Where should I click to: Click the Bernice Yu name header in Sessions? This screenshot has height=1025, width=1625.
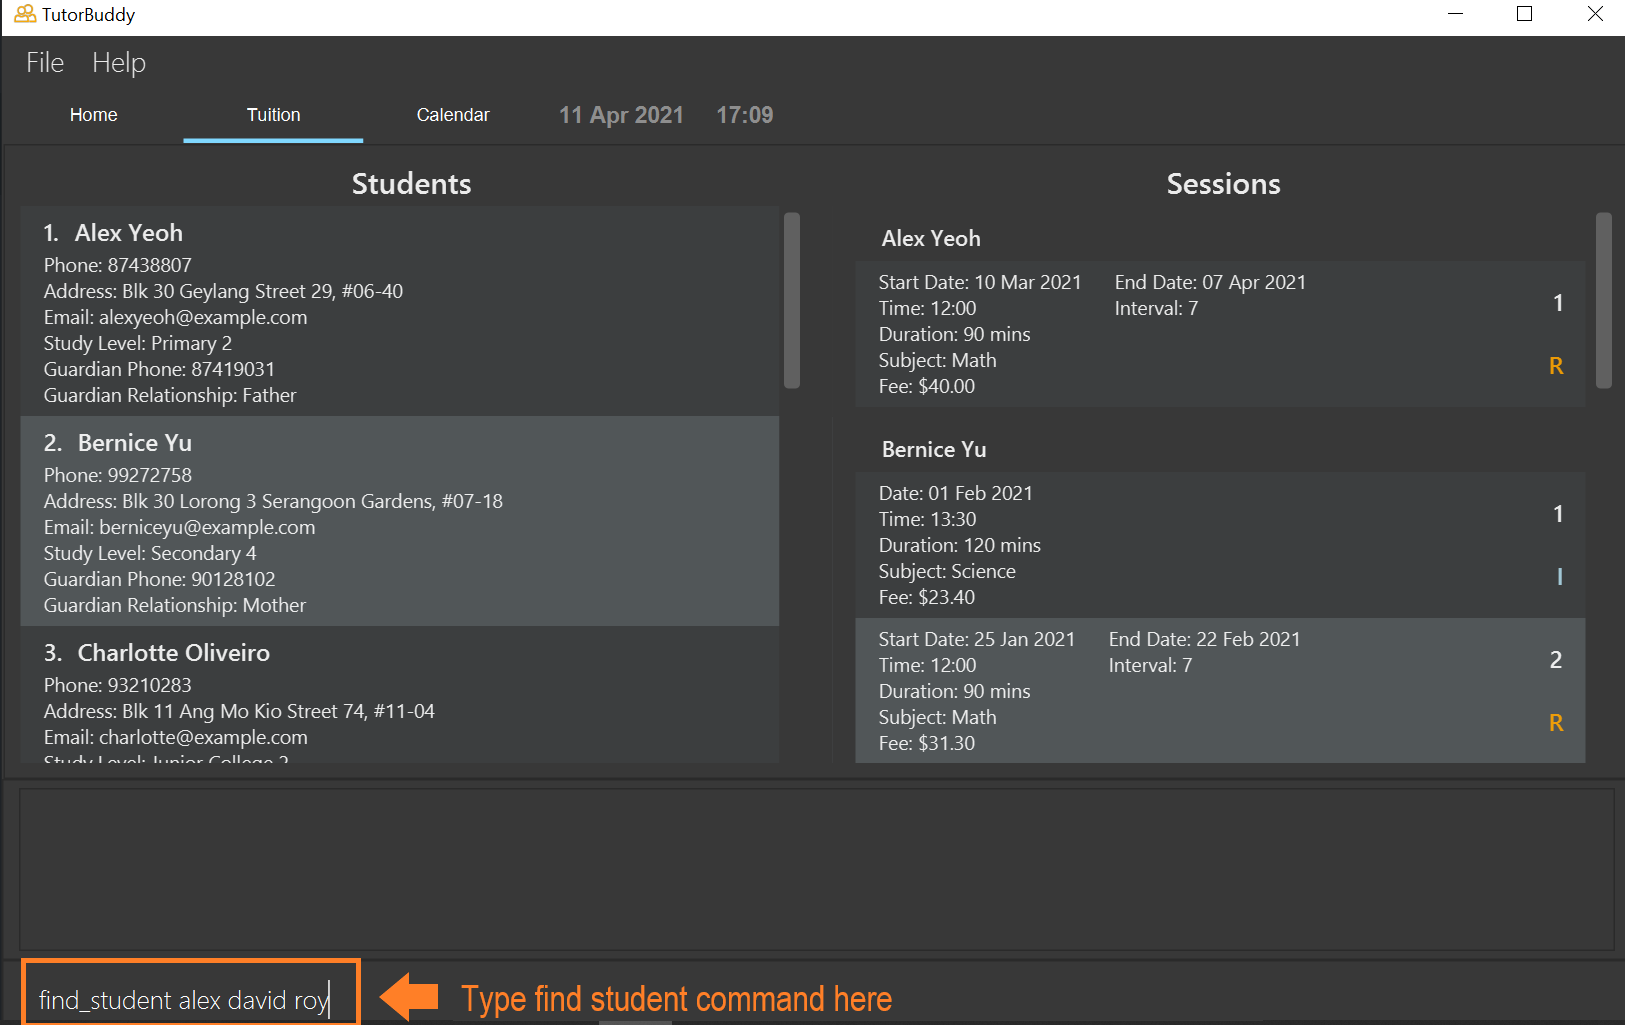(x=934, y=450)
